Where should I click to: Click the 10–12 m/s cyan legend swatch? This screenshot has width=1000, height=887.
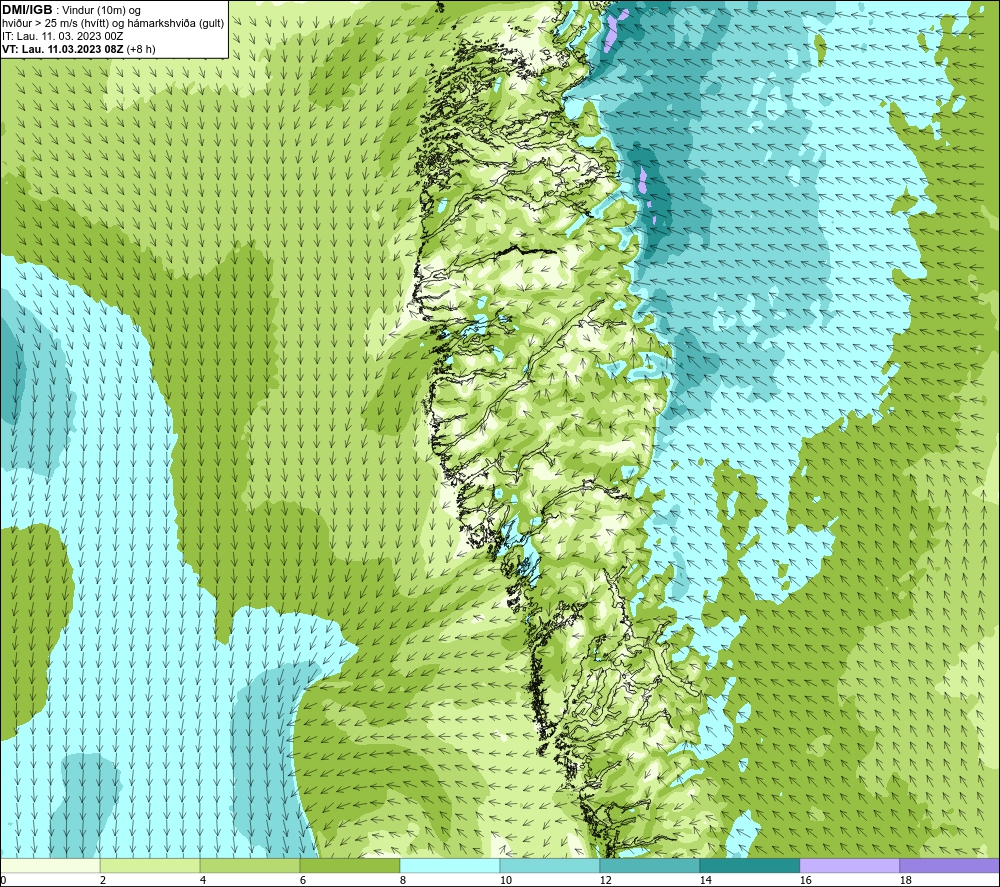(550, 865)
